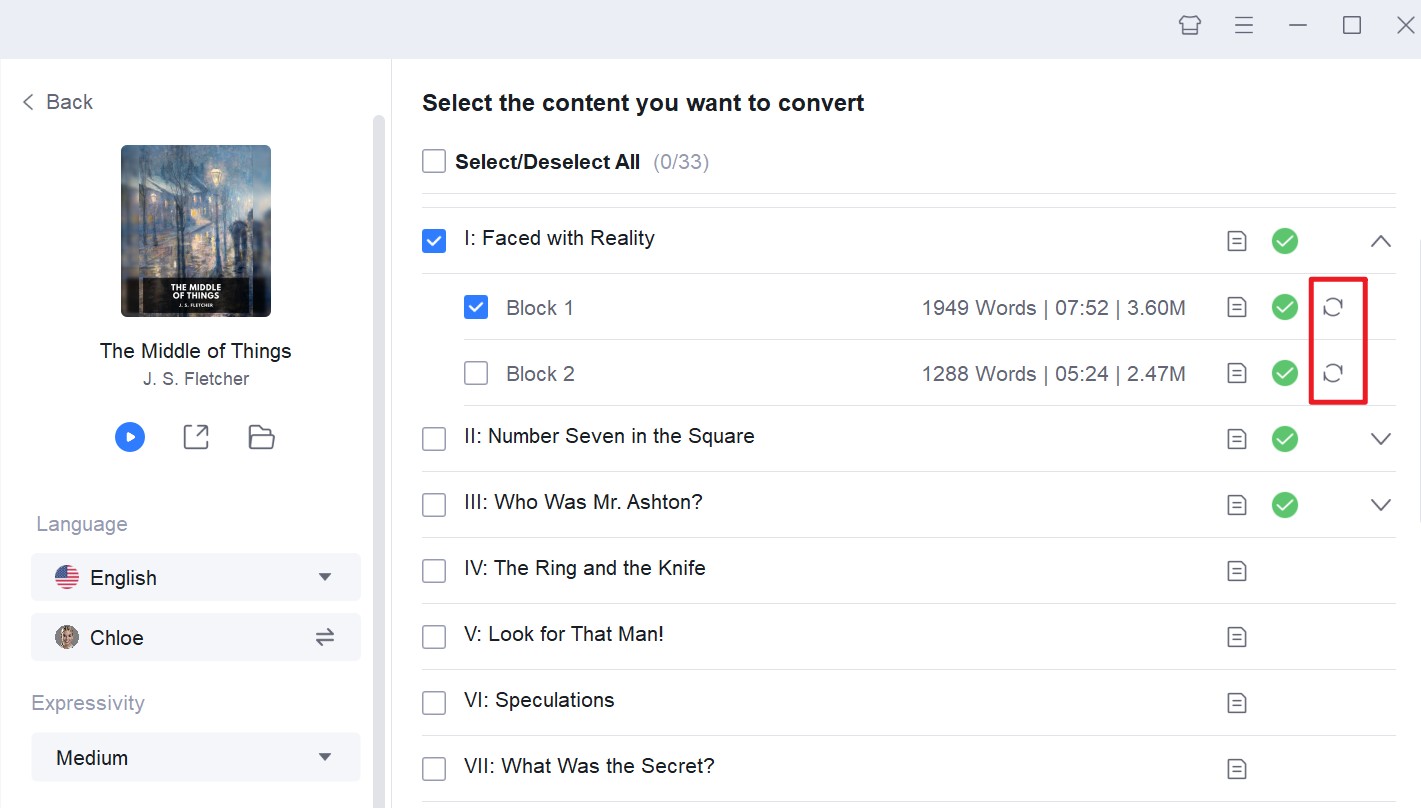Uncheck the I: Faced with Reality checkbox

434,241
